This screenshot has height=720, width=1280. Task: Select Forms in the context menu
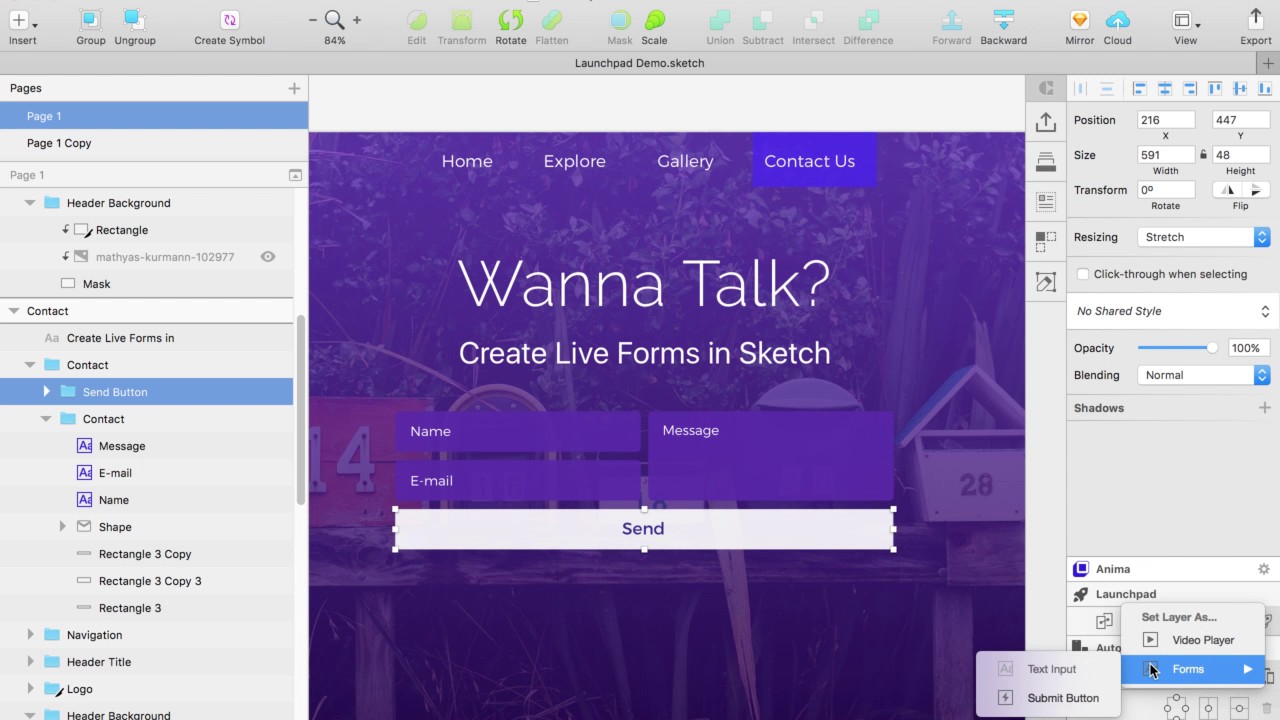tap(1188, 669)
